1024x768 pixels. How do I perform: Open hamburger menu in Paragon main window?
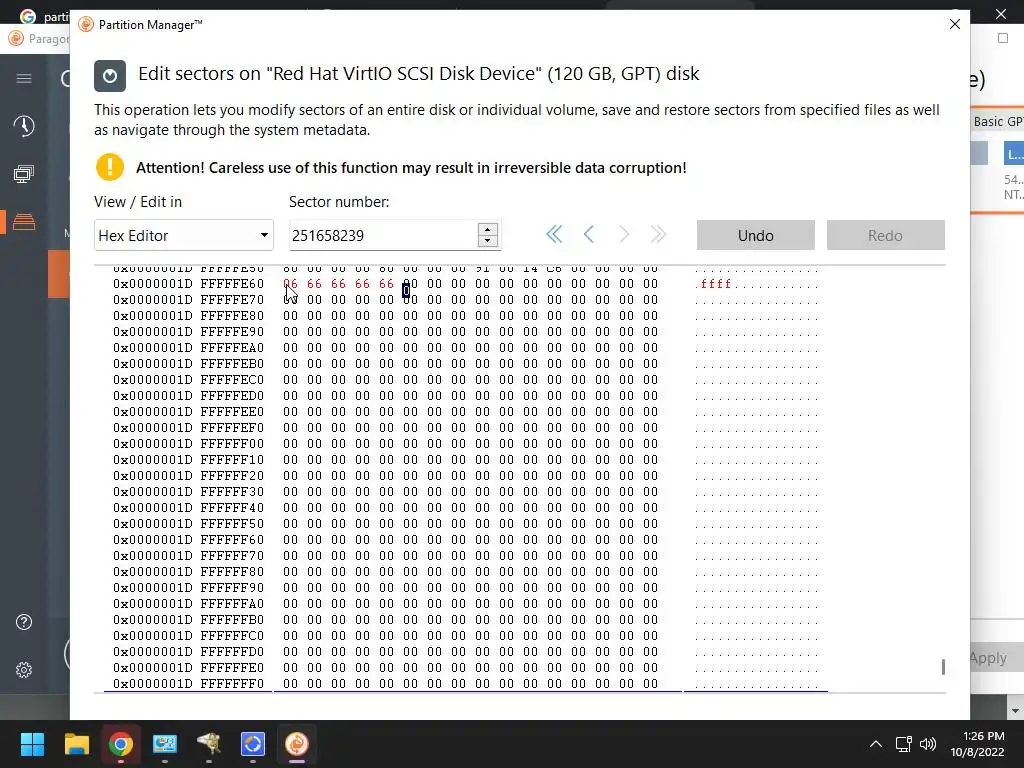click(x=24, y=78)
